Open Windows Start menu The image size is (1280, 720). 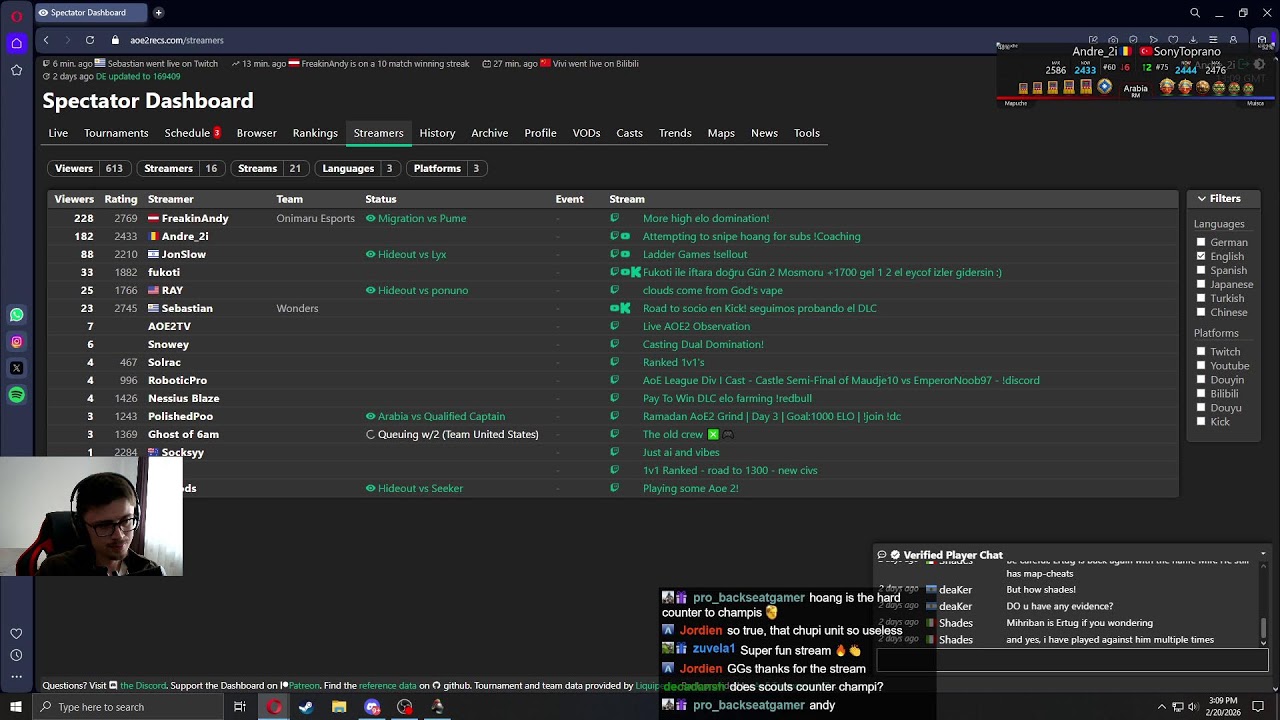(15, 707)
